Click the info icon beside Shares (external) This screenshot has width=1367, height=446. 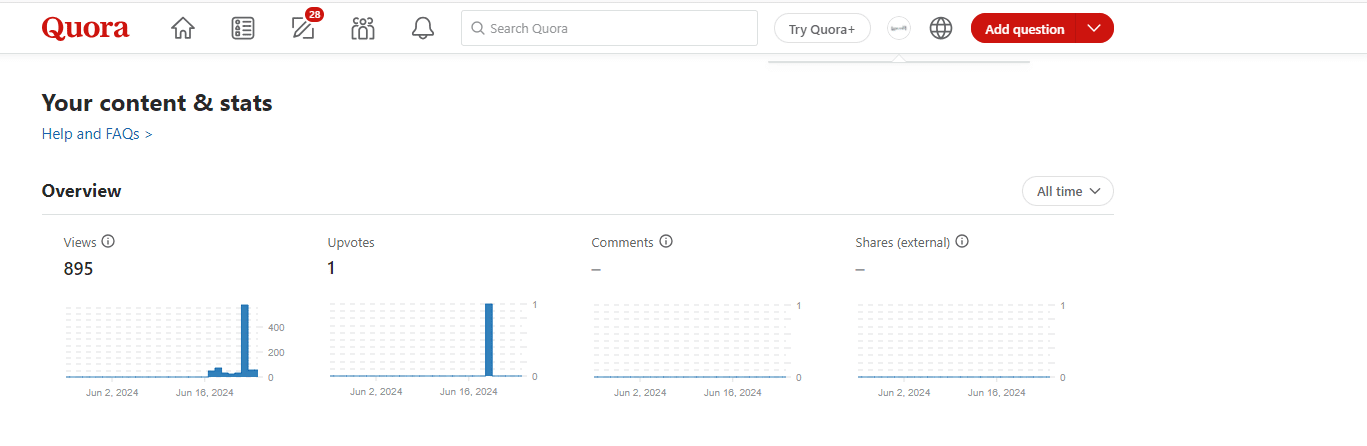pos(962,242)
